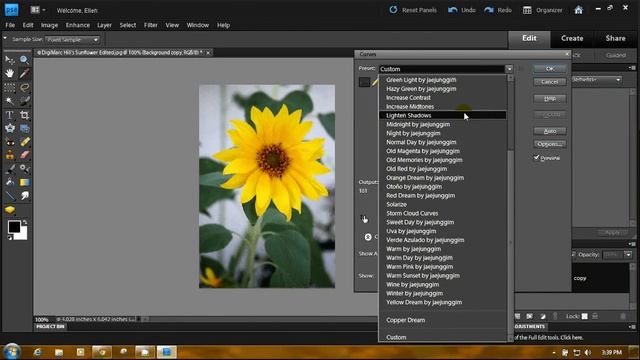The width and height of the screenshot is (640, 360).
Task: Switch to the Create tab
Action: (572, 38)
